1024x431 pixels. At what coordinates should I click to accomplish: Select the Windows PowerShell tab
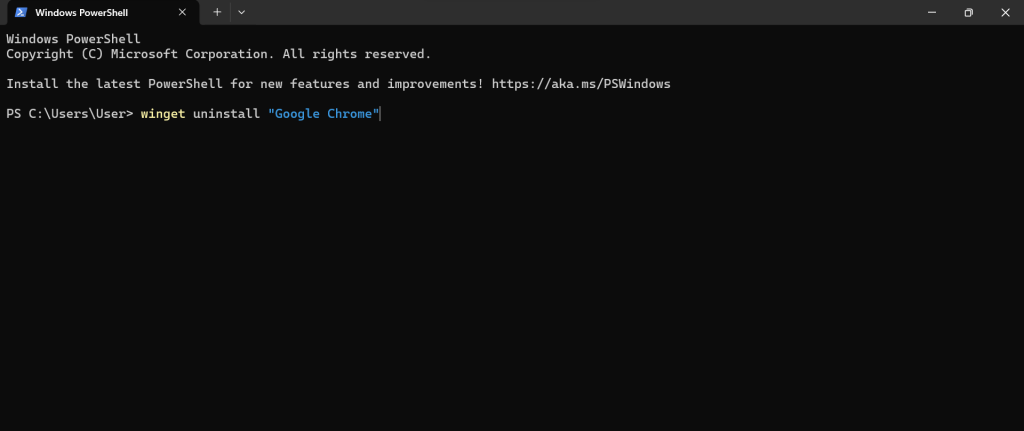101,12
